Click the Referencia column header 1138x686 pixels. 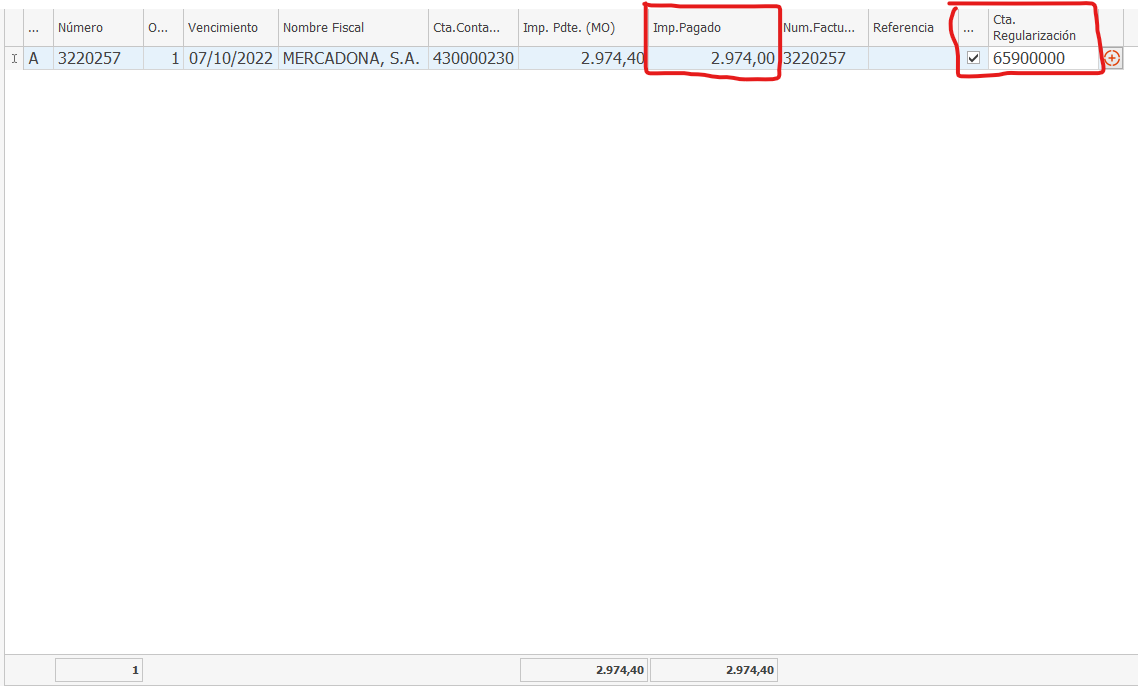click(x=912, y=28)
